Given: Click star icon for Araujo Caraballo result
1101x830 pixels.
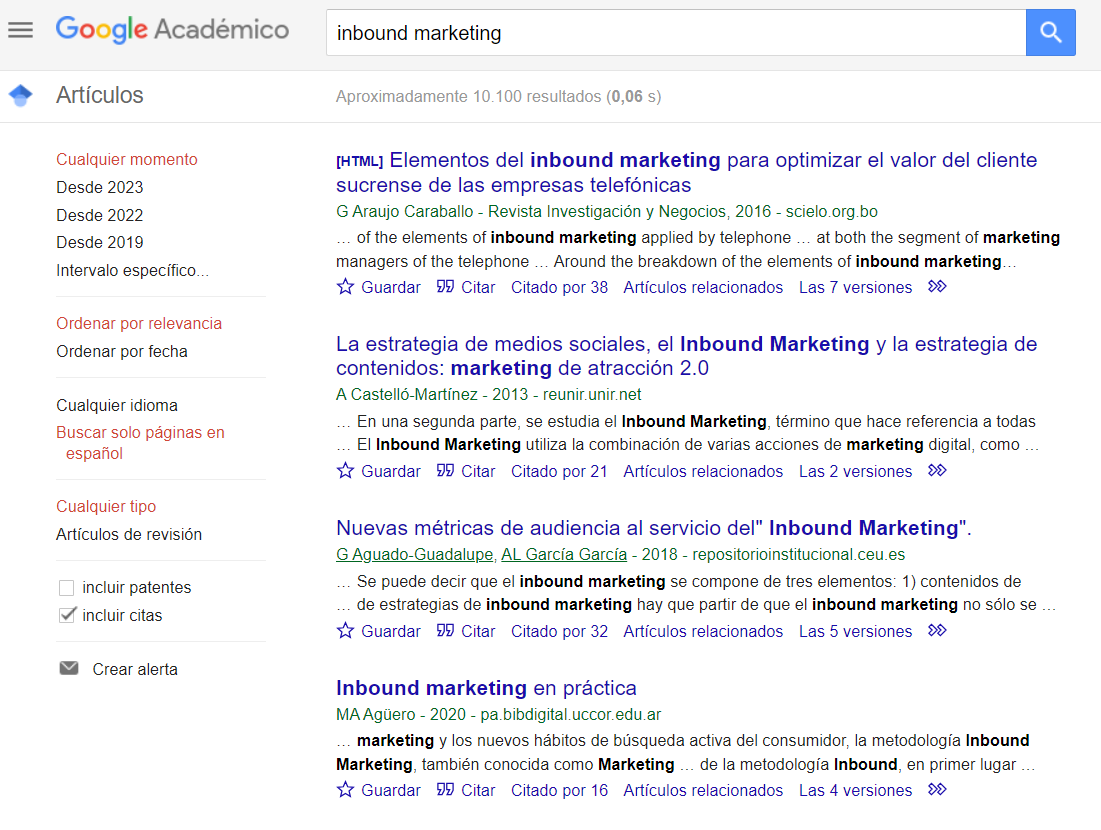Looking at the screenshot, I should click(x=345, y=286).
